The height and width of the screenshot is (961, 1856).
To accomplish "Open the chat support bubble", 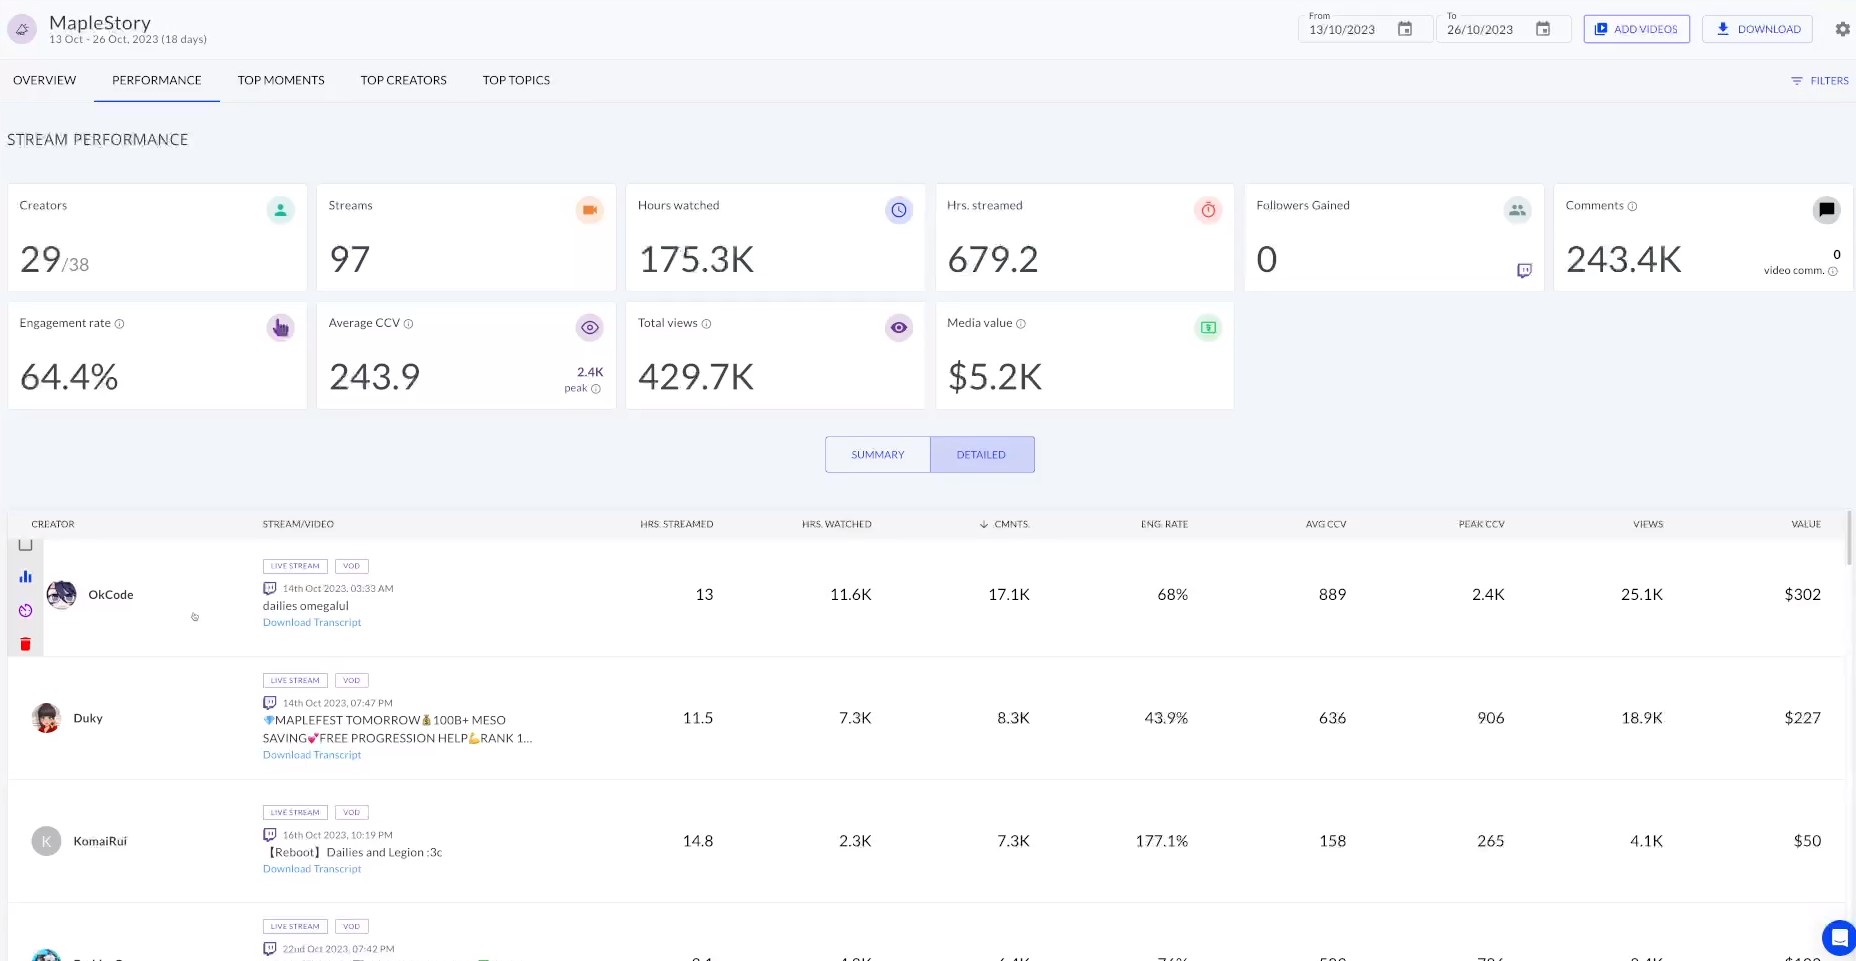I will [x=1838, y=938].
